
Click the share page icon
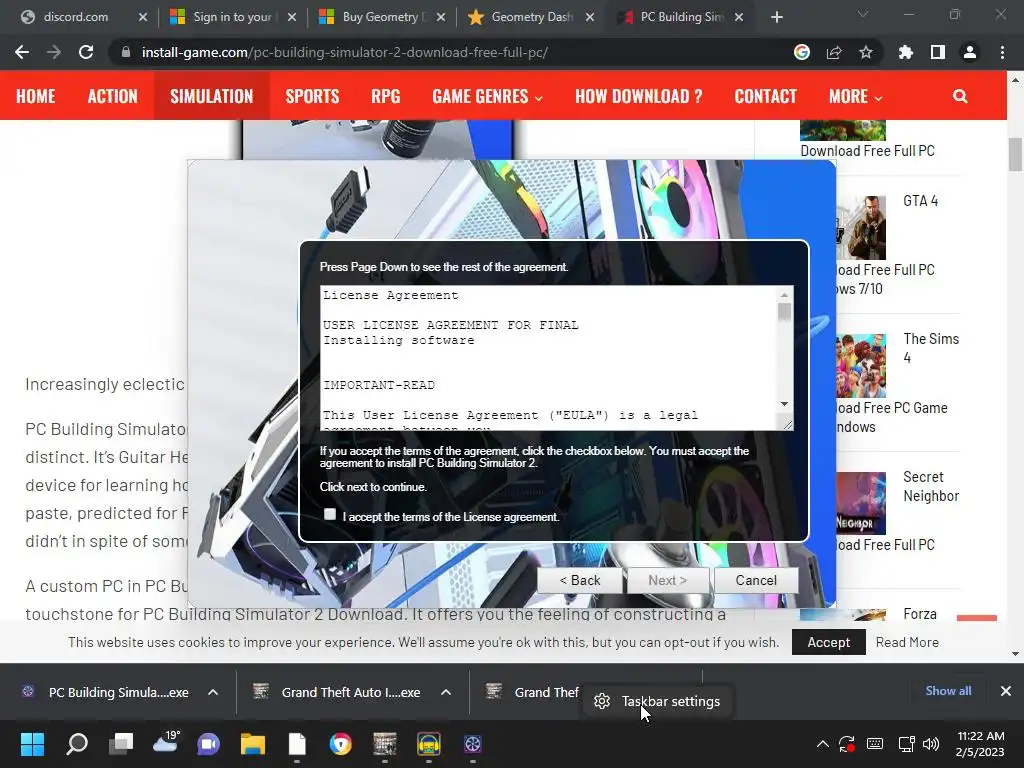coord(834,52)
